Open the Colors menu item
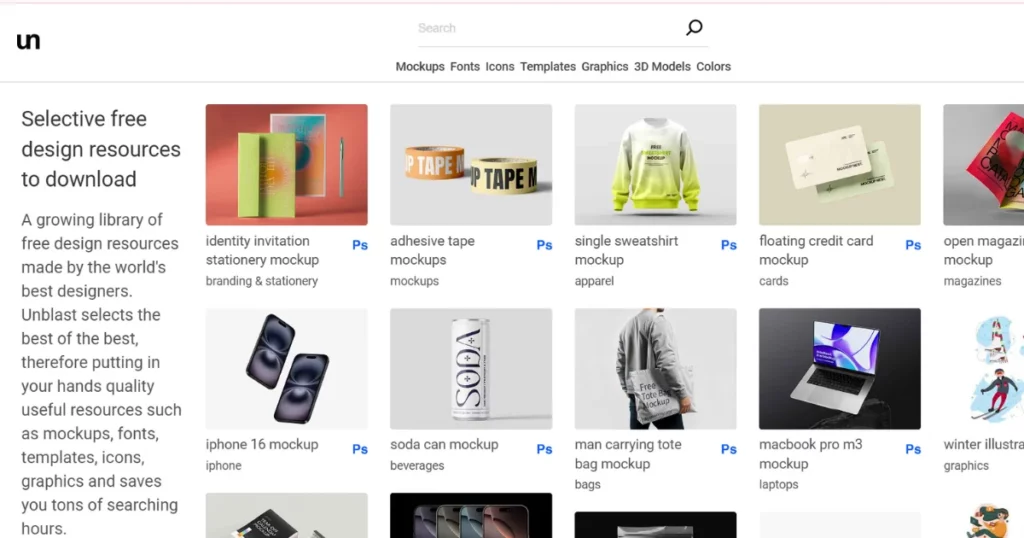The image size is (1024, 538). [x=713, y=67]
